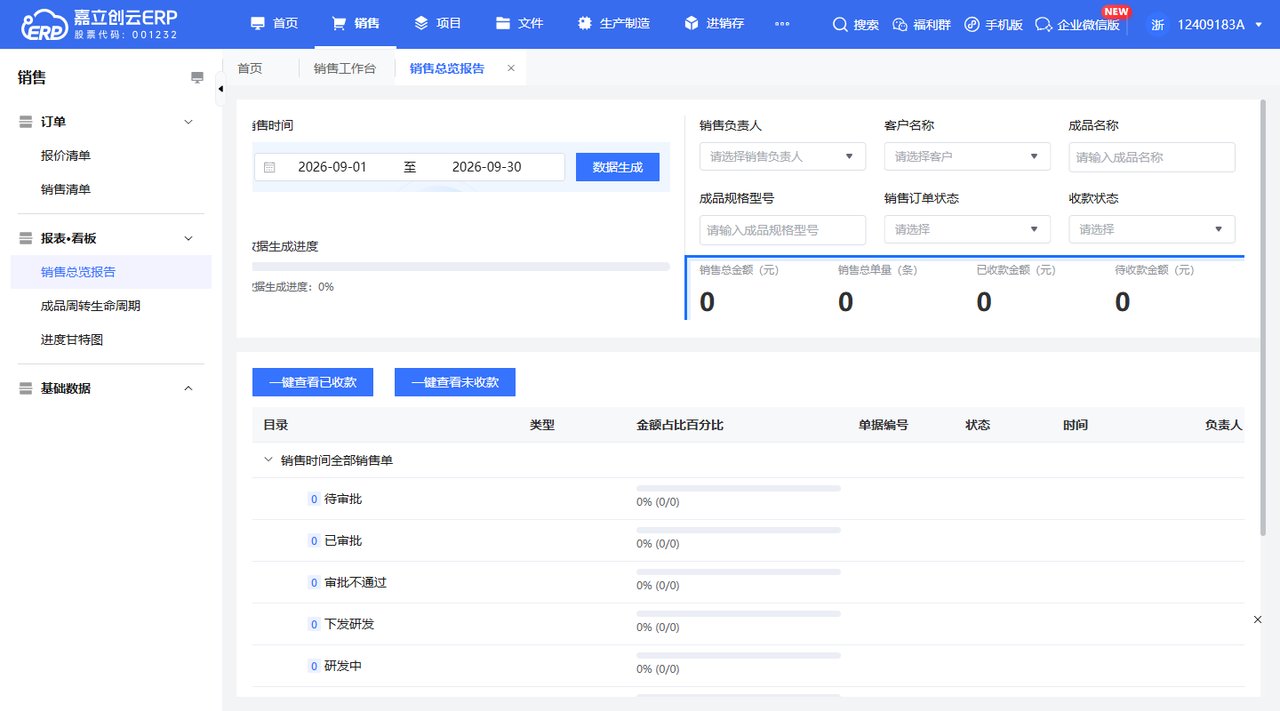Edit the start date 2026-09-01
Screen dimensions: 1280x711
332,167
